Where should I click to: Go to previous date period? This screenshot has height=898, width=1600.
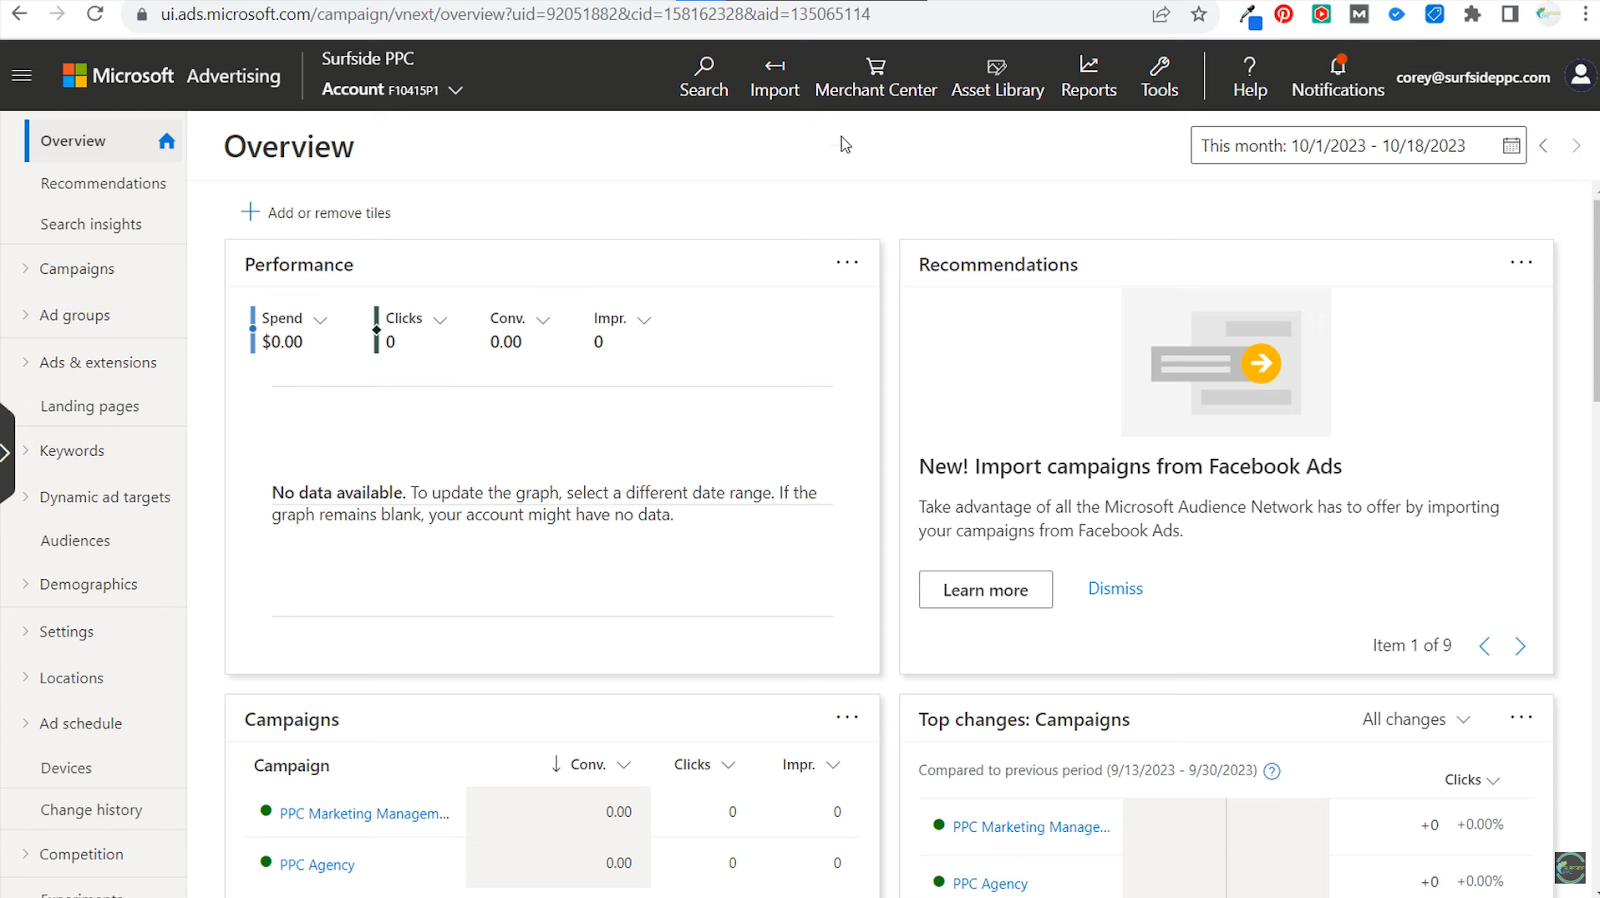point(1544,146)
